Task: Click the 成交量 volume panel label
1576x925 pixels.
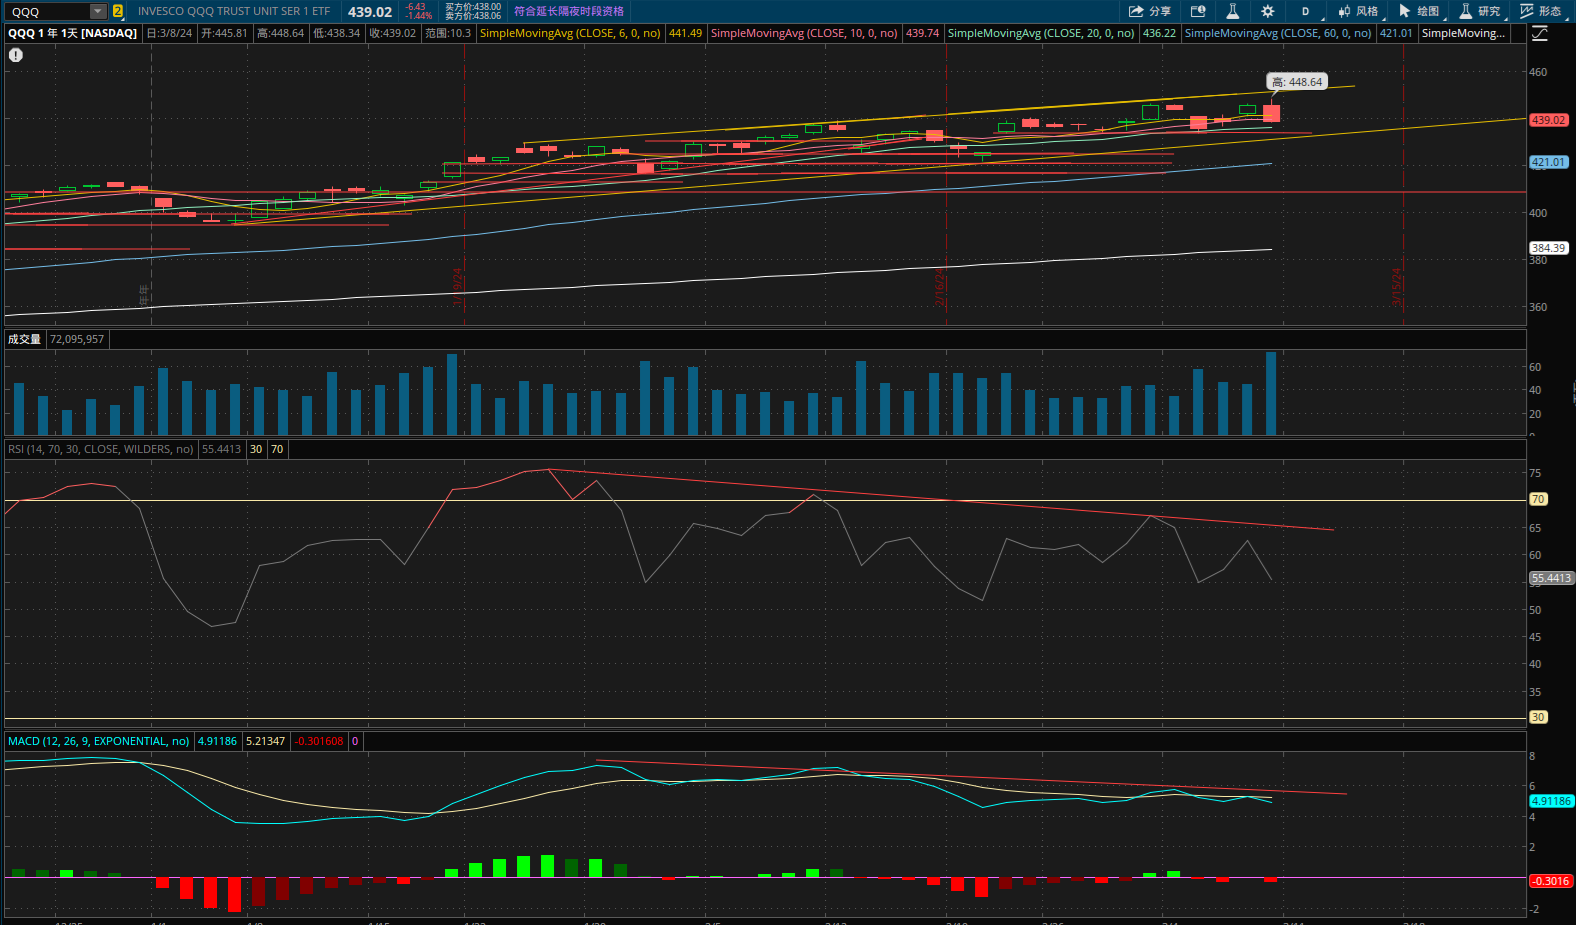Action: [25, 339]
